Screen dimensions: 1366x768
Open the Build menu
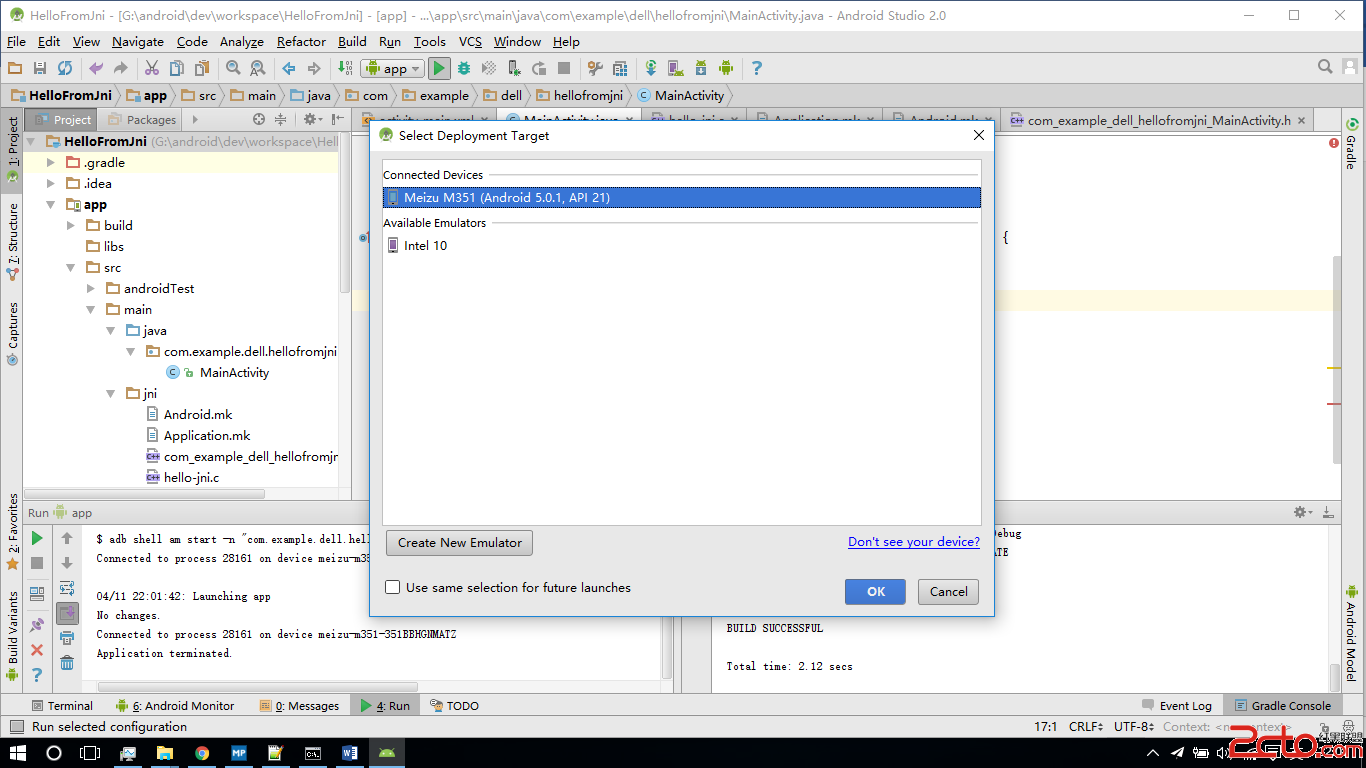(x=352, y=41)
